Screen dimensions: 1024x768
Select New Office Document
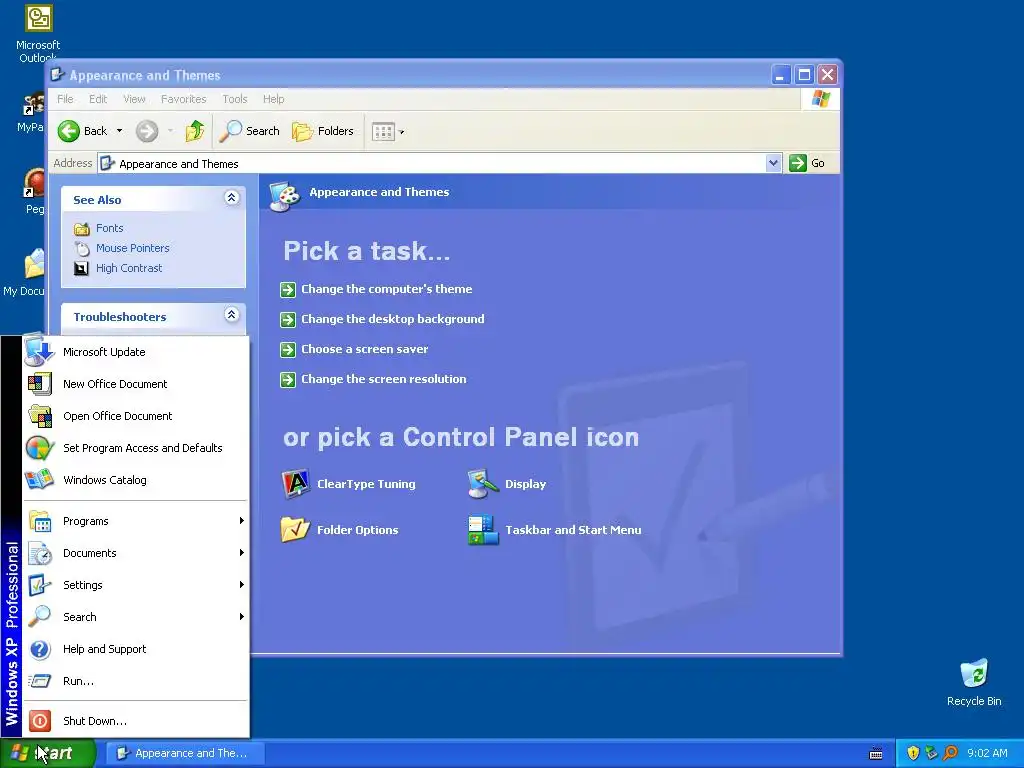tap(136, 384)
